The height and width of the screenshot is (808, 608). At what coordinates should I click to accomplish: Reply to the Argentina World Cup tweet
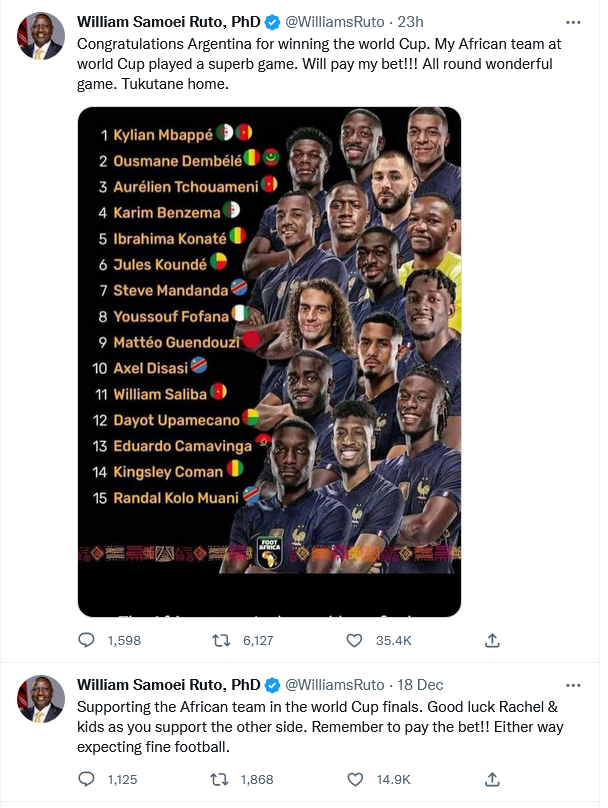86,641
